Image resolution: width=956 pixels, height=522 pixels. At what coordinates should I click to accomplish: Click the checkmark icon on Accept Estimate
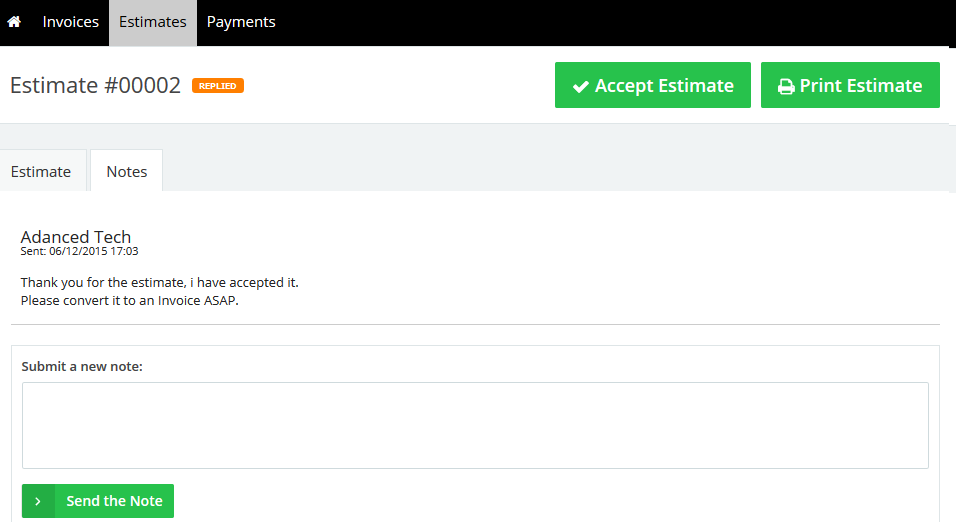click(x=580, y=87)
